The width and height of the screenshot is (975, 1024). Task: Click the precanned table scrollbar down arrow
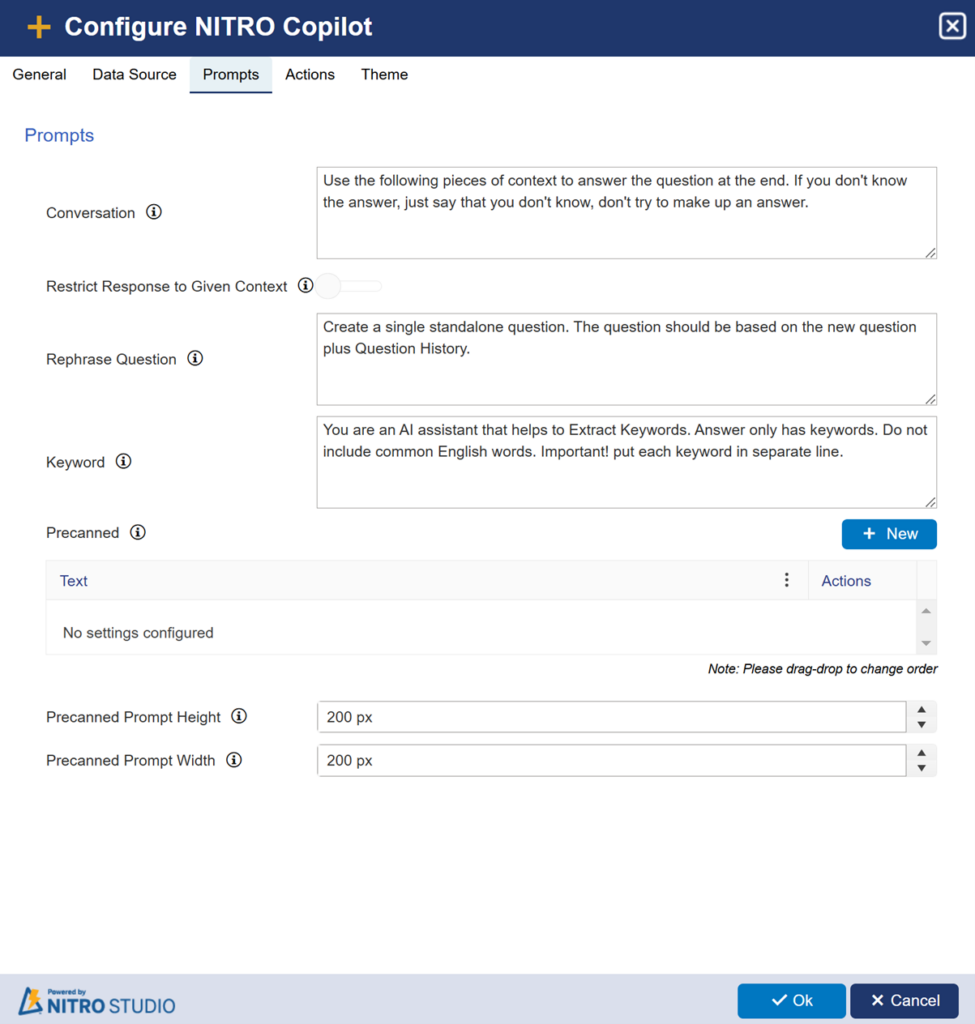click(x=926, y=643)
